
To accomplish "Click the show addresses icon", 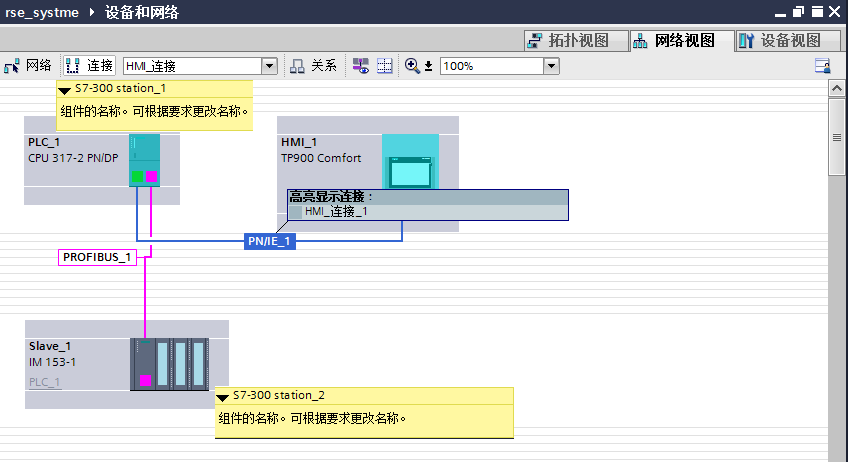I will tap(361, 66).
